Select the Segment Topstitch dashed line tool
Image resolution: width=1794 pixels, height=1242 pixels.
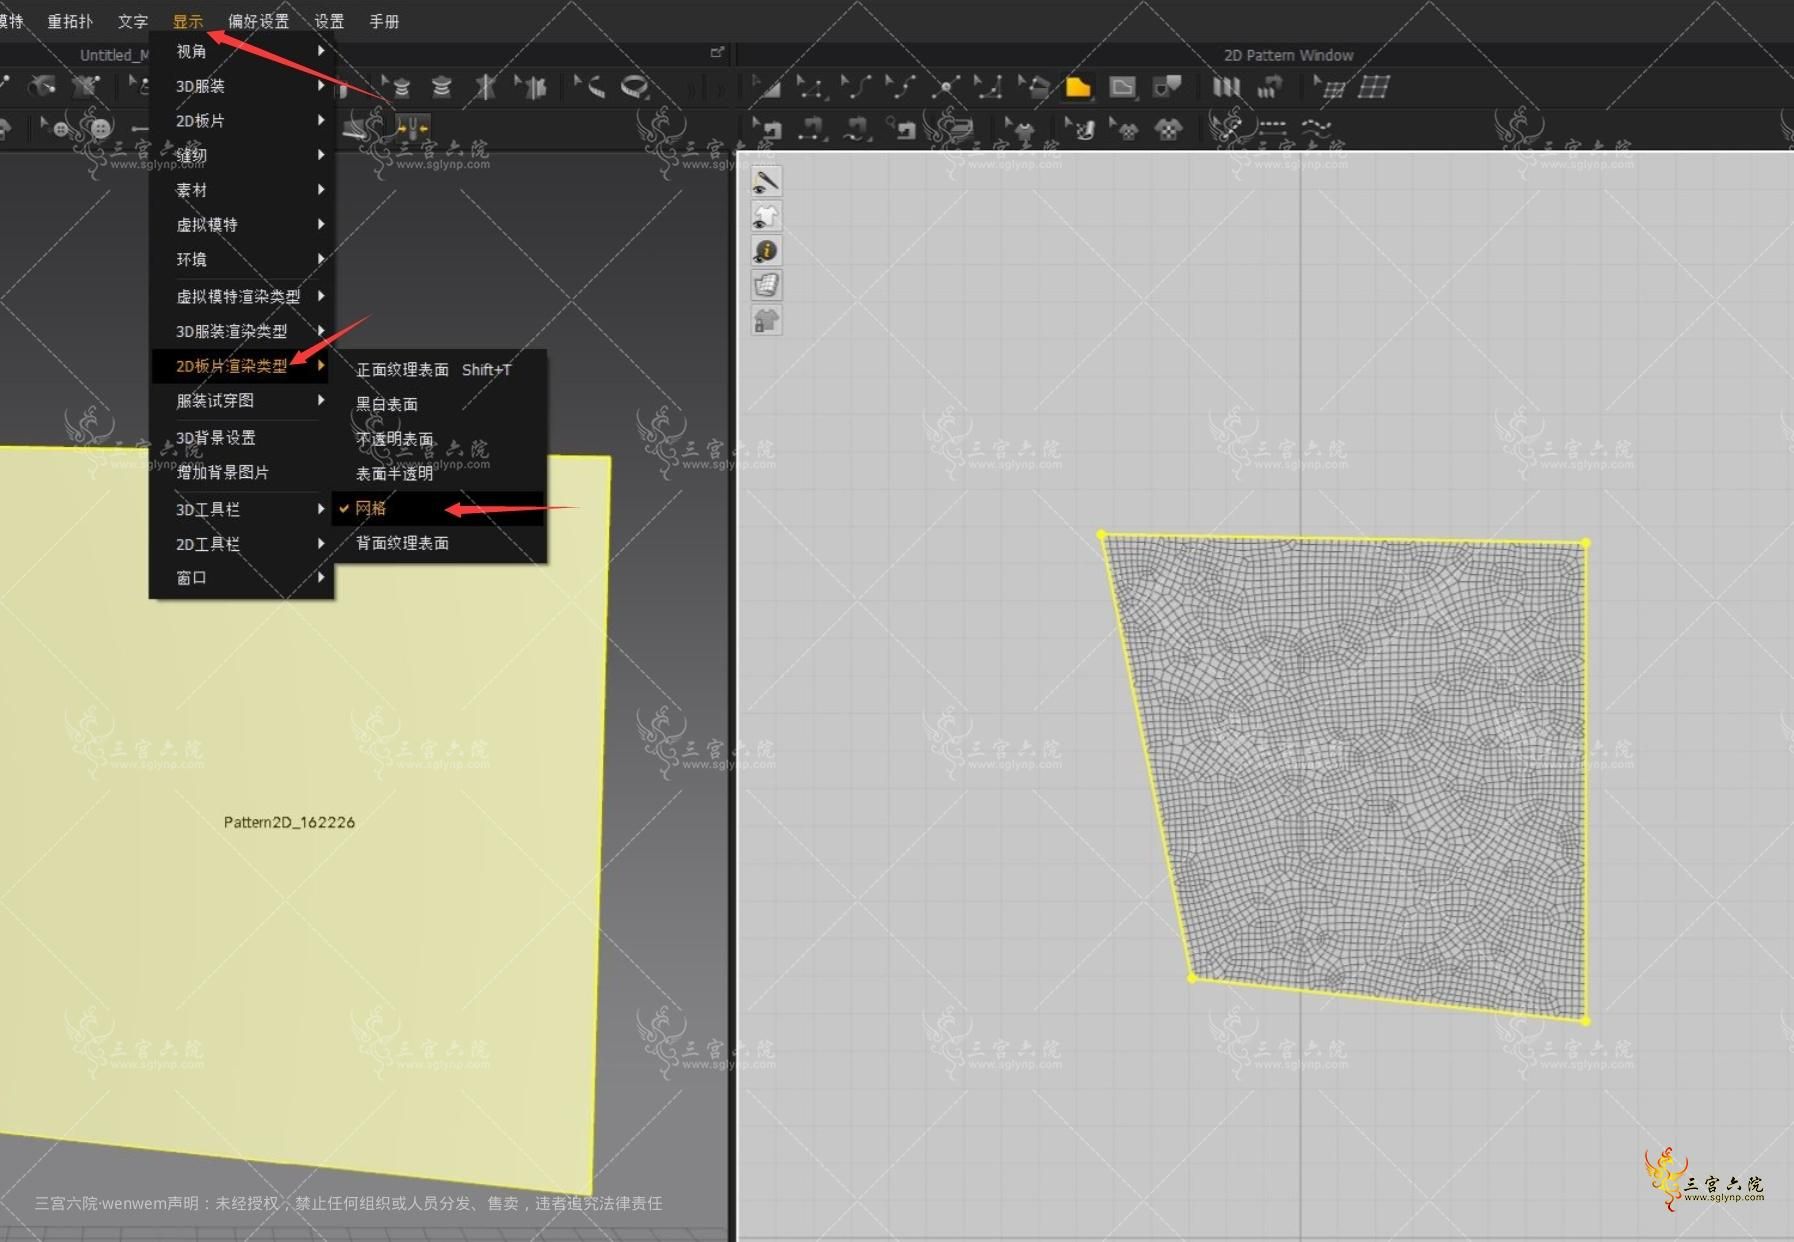tap(1272, 127)
